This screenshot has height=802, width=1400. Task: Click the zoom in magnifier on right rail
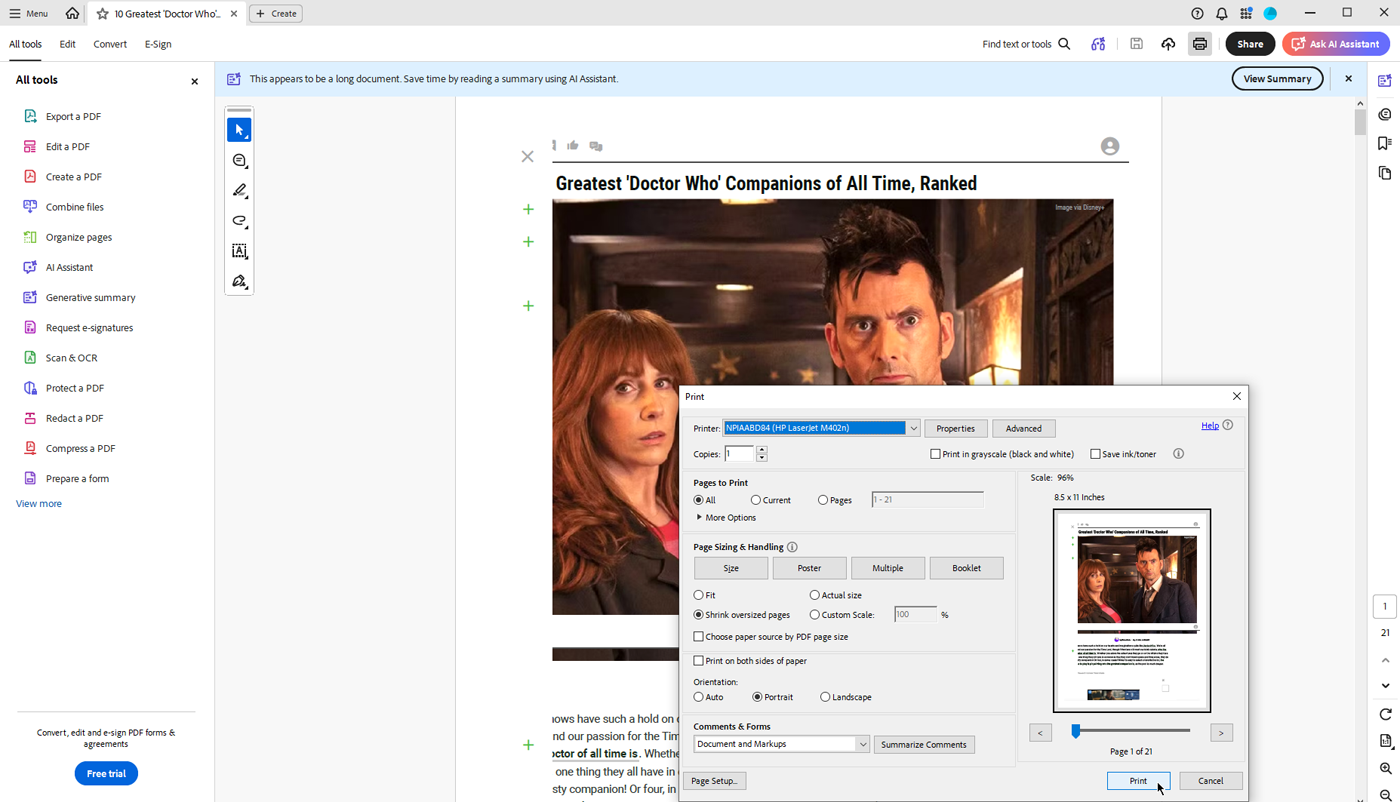tap(1385, 768)
